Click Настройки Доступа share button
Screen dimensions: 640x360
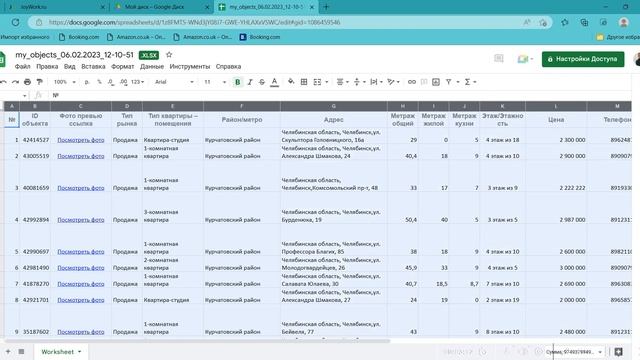tap(583, 59)
